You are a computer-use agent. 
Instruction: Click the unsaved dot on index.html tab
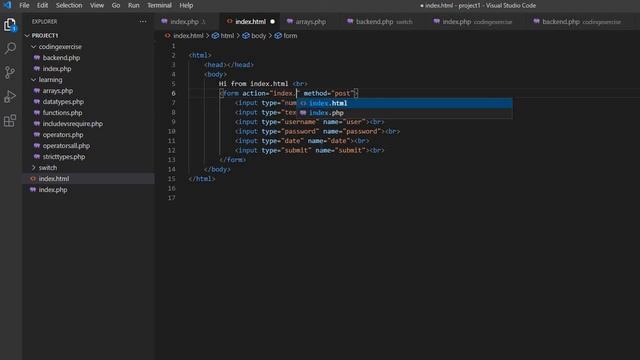[272, 22]
